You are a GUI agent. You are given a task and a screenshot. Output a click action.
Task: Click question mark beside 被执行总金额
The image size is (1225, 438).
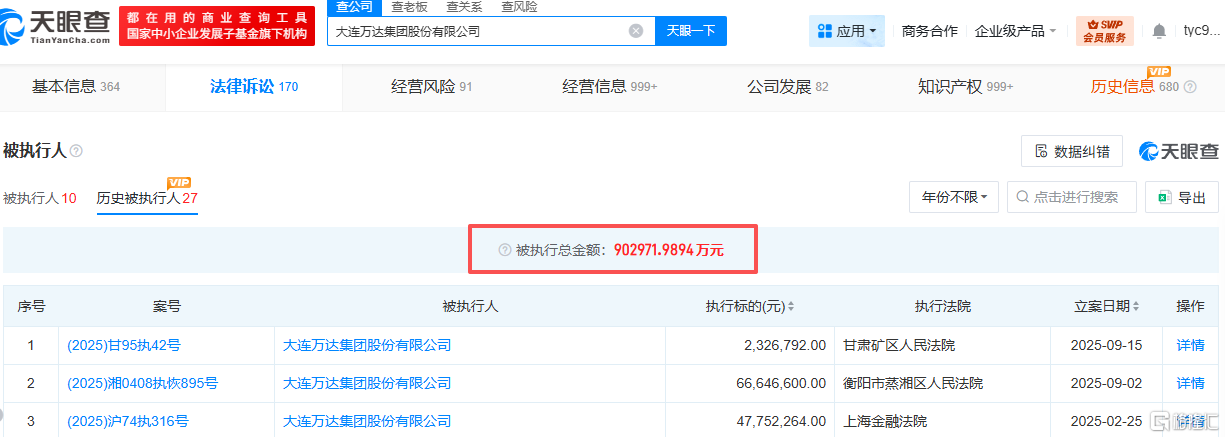(x=504, y=250)
